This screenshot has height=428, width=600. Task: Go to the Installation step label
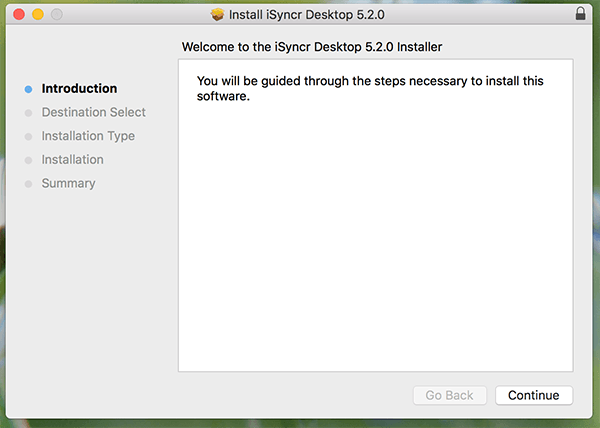click(x=72, y=160)
